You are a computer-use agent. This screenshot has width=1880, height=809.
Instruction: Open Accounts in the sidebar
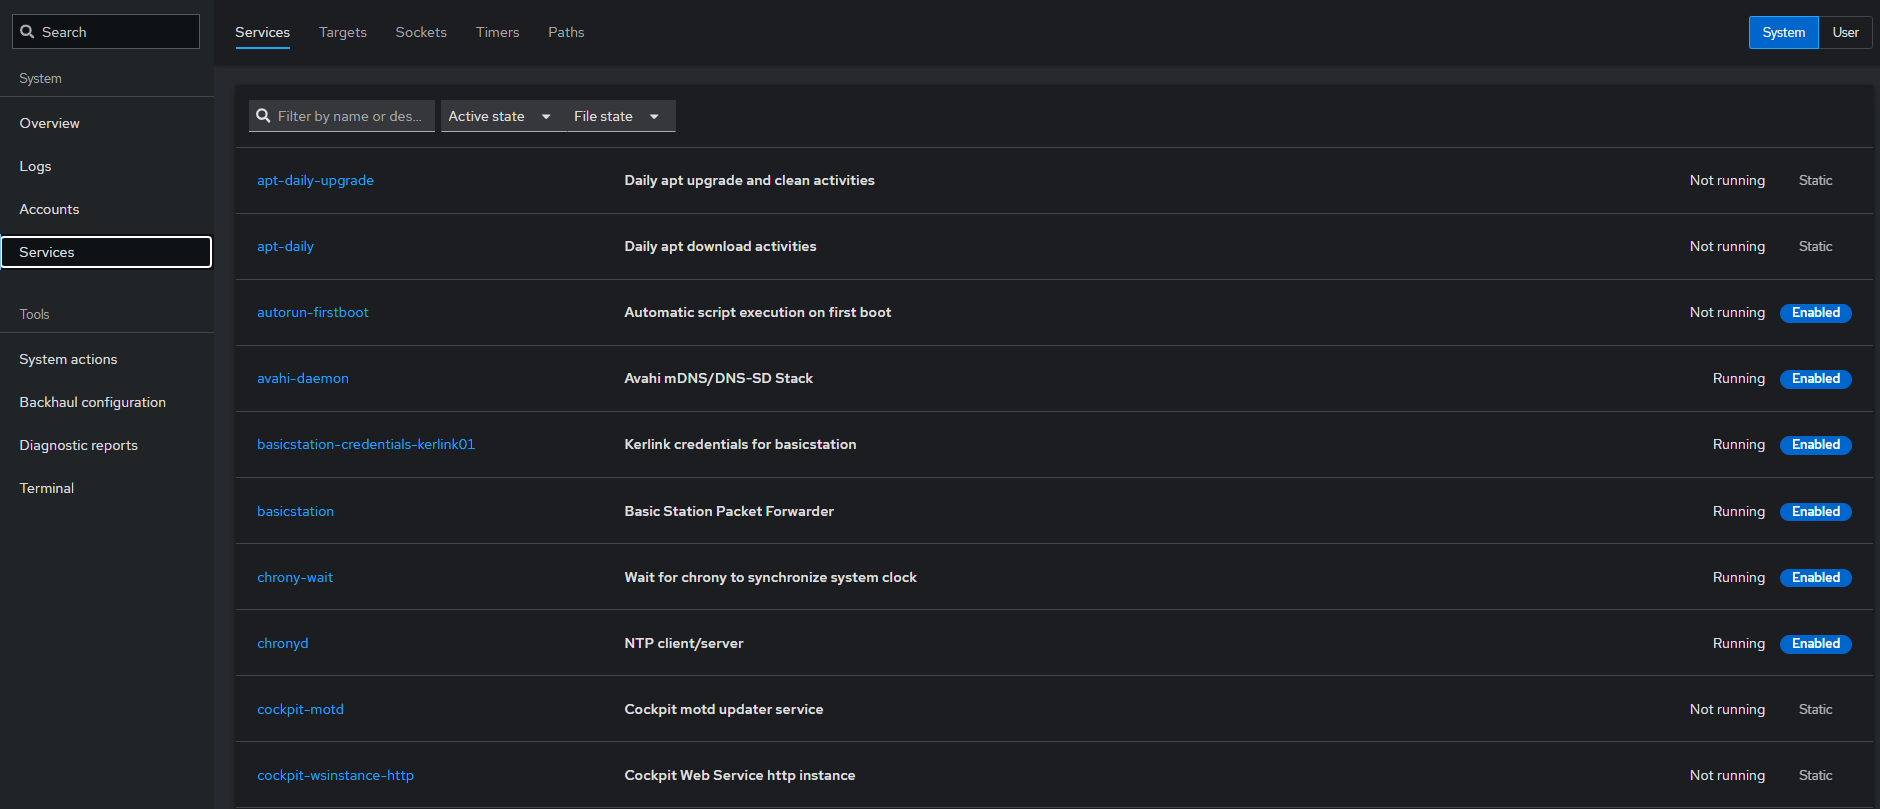[107, 209]
